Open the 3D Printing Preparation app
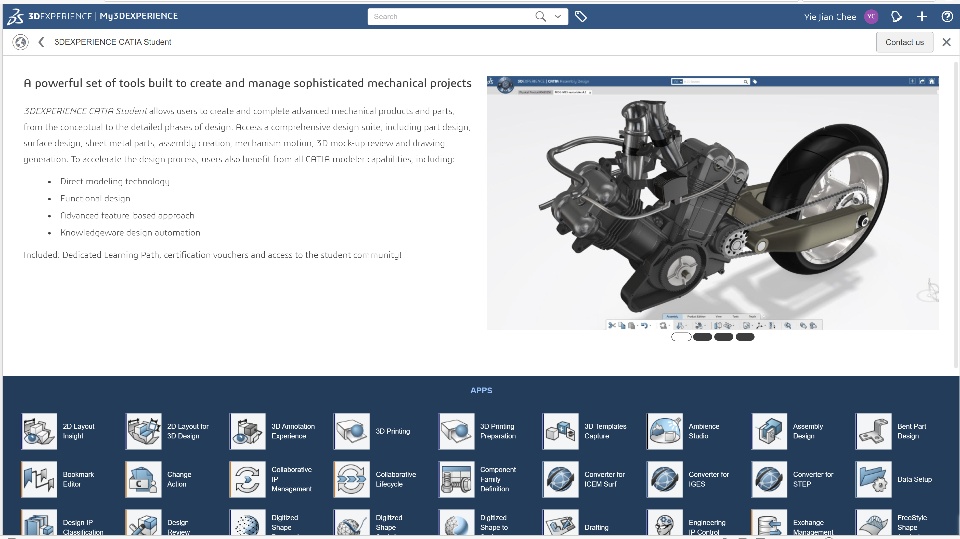960x539 pixels. coord(457,431)
